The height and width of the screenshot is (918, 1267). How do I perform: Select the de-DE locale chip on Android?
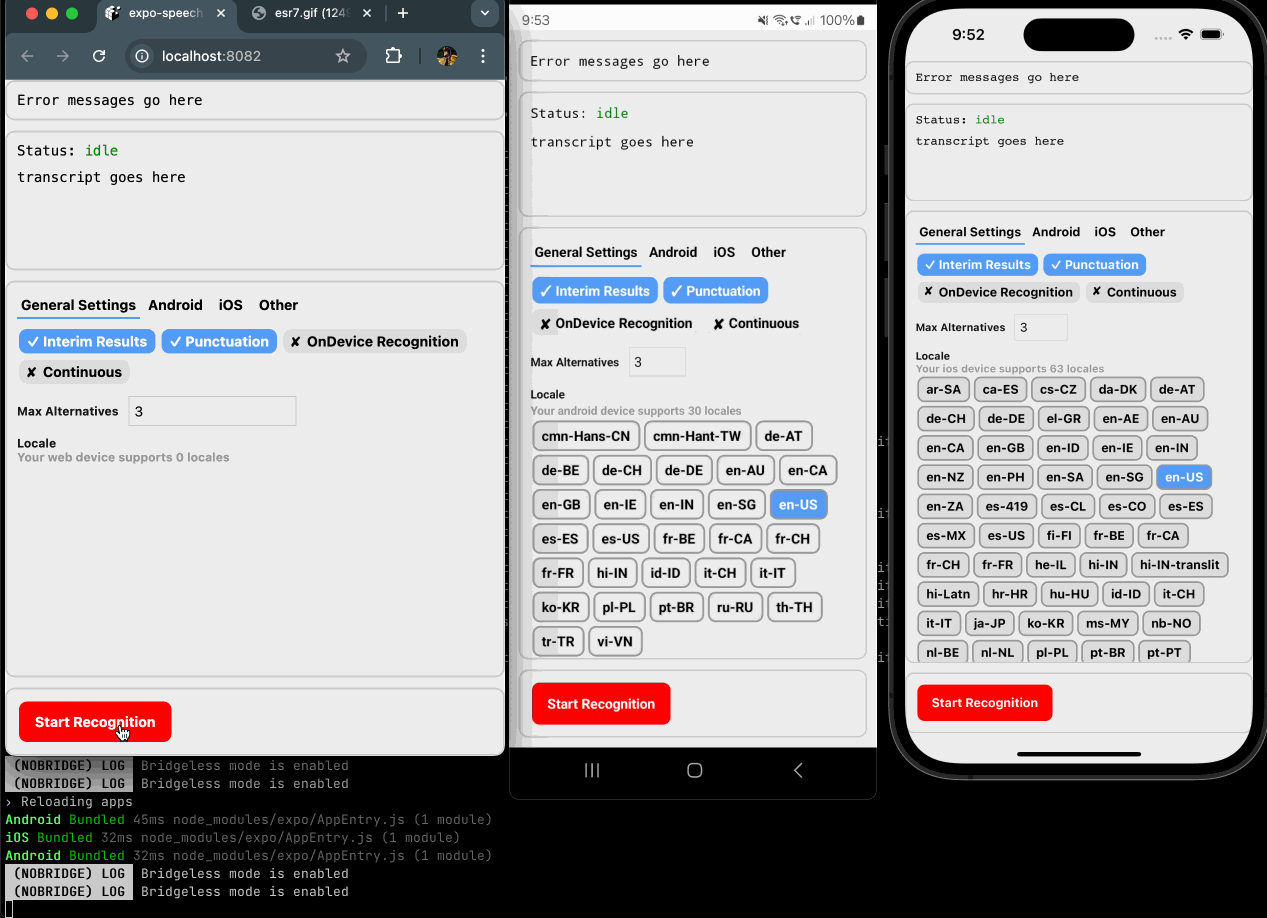[x=683, y=470]
